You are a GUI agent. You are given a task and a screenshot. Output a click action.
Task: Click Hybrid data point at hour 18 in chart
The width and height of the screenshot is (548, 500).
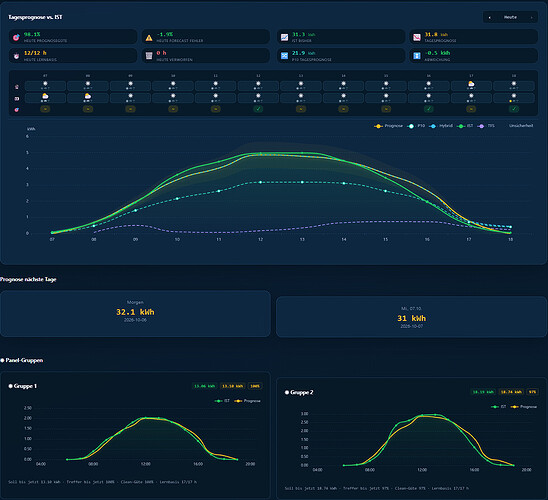point(511,227)
